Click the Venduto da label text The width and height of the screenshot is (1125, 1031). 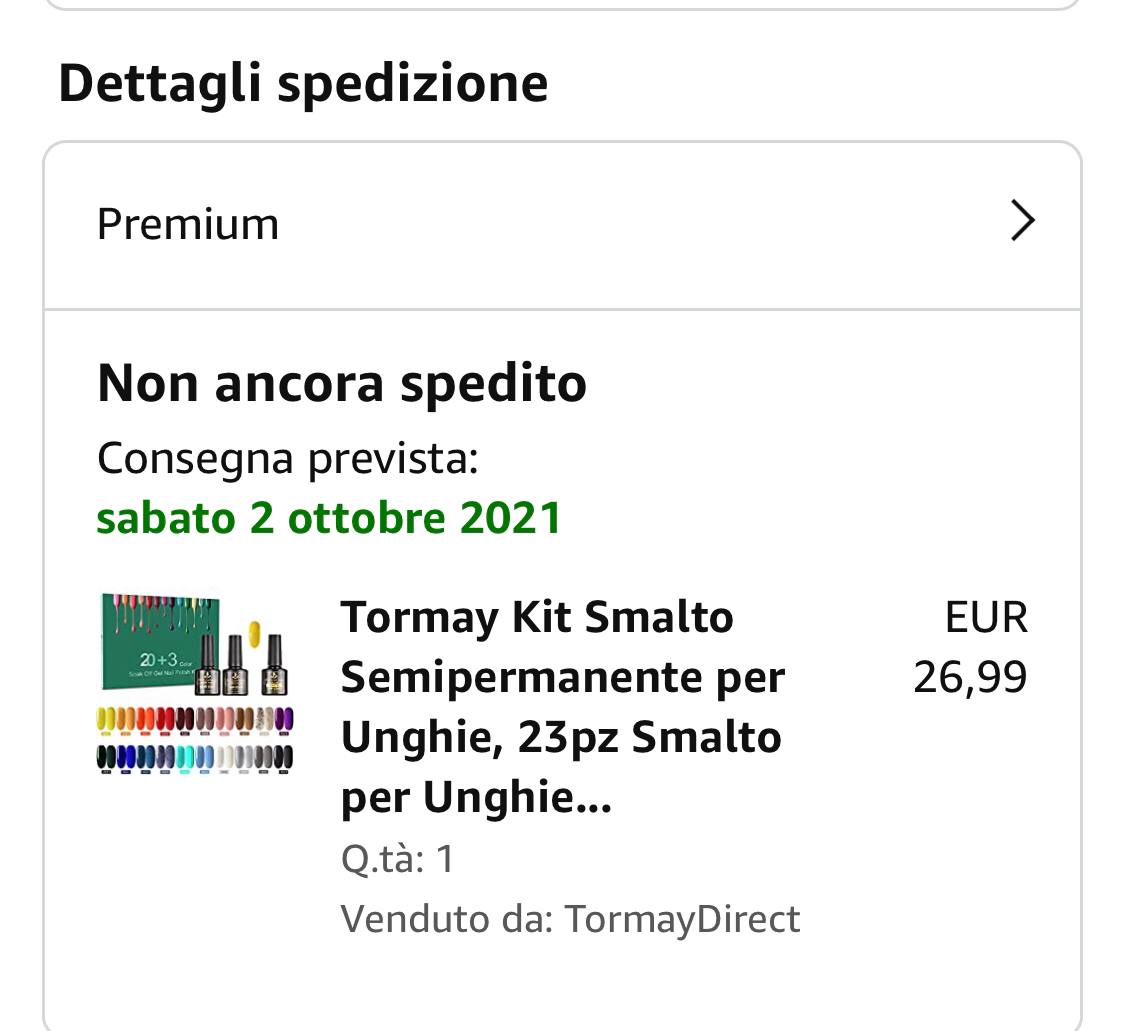point(446,918)
